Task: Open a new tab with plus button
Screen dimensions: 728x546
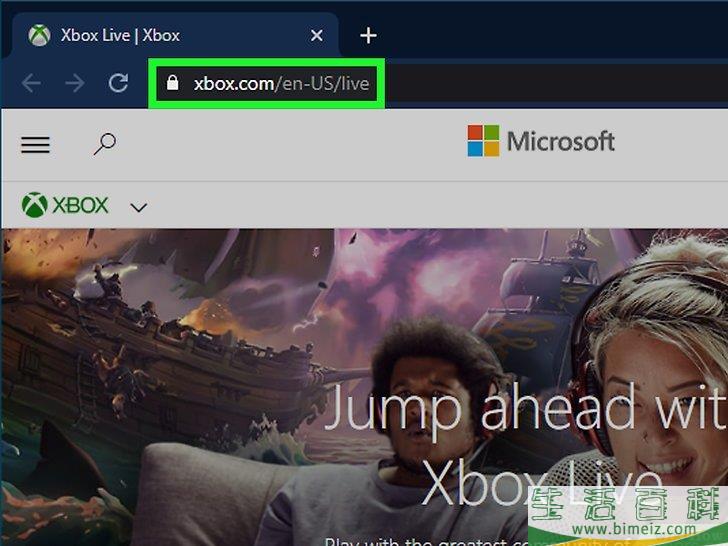Action: tap(368, 35)
